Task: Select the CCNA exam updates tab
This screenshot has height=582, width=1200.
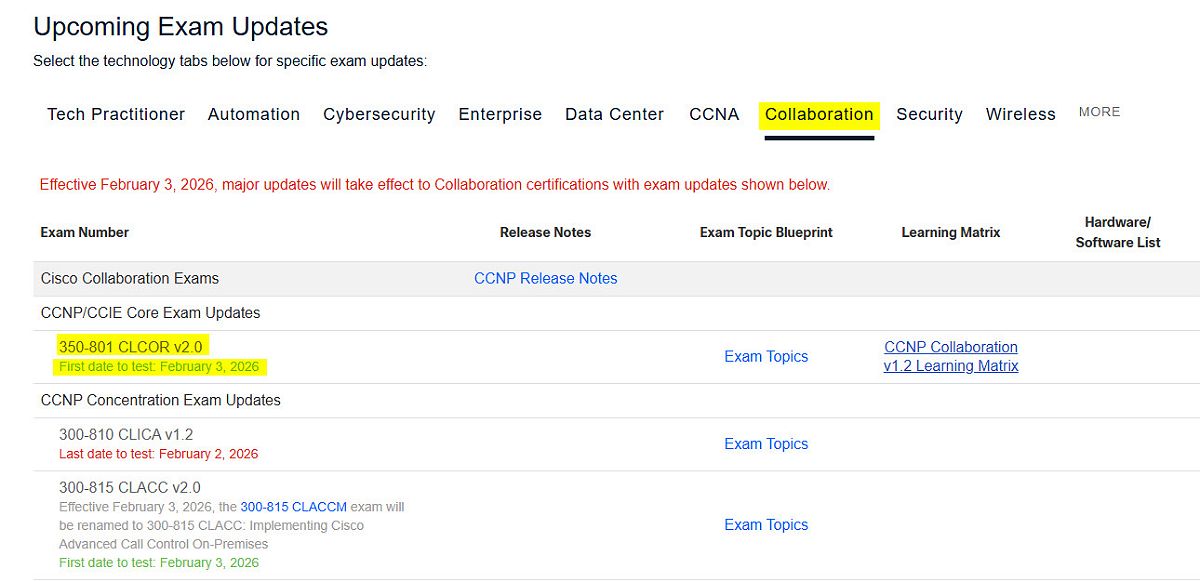Action: [714, 114]
